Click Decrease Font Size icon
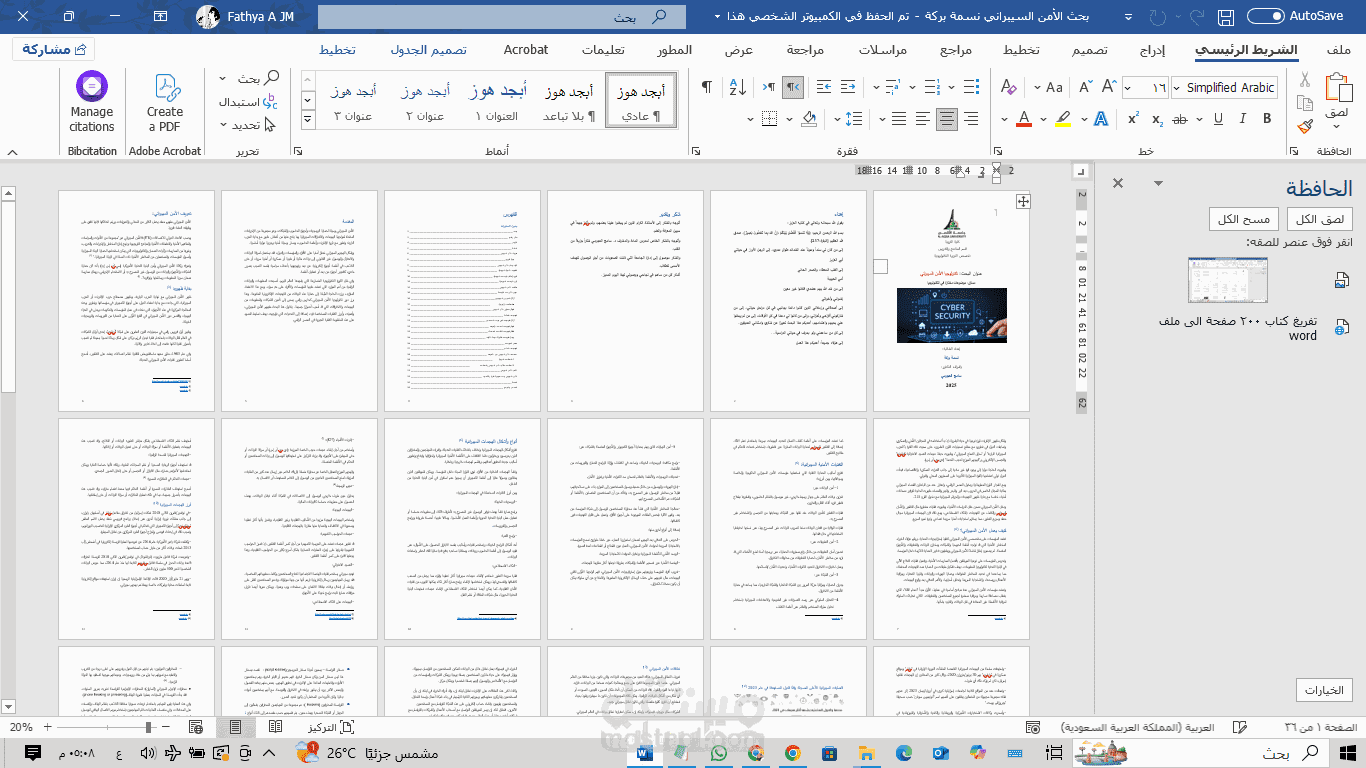The height and width of the screenshot is (768, 1366). [x=1085, y=87]
